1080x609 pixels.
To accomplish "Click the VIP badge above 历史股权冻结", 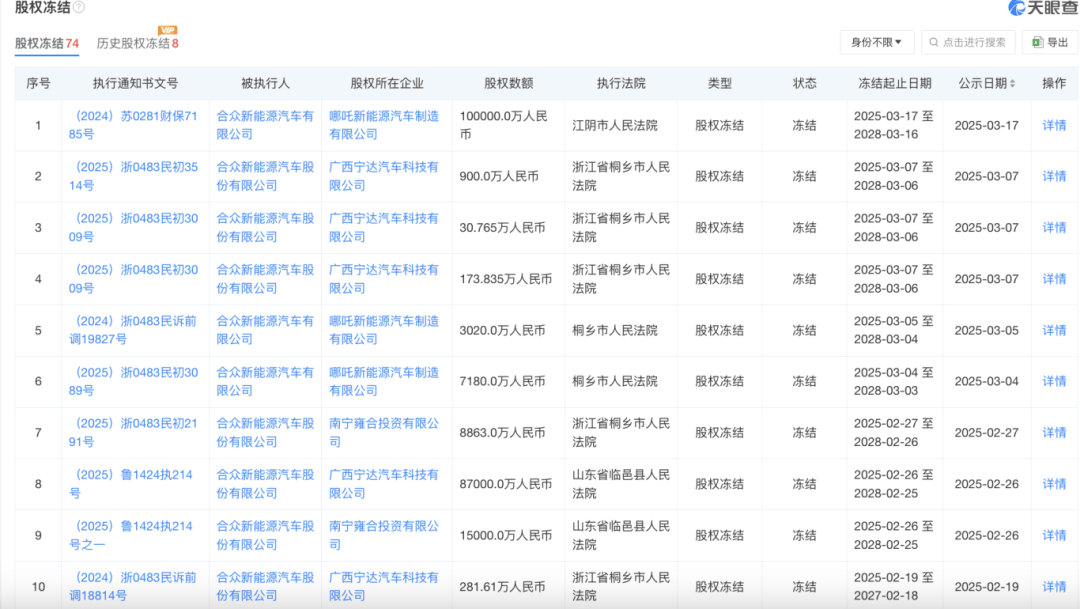I will 167,30.
